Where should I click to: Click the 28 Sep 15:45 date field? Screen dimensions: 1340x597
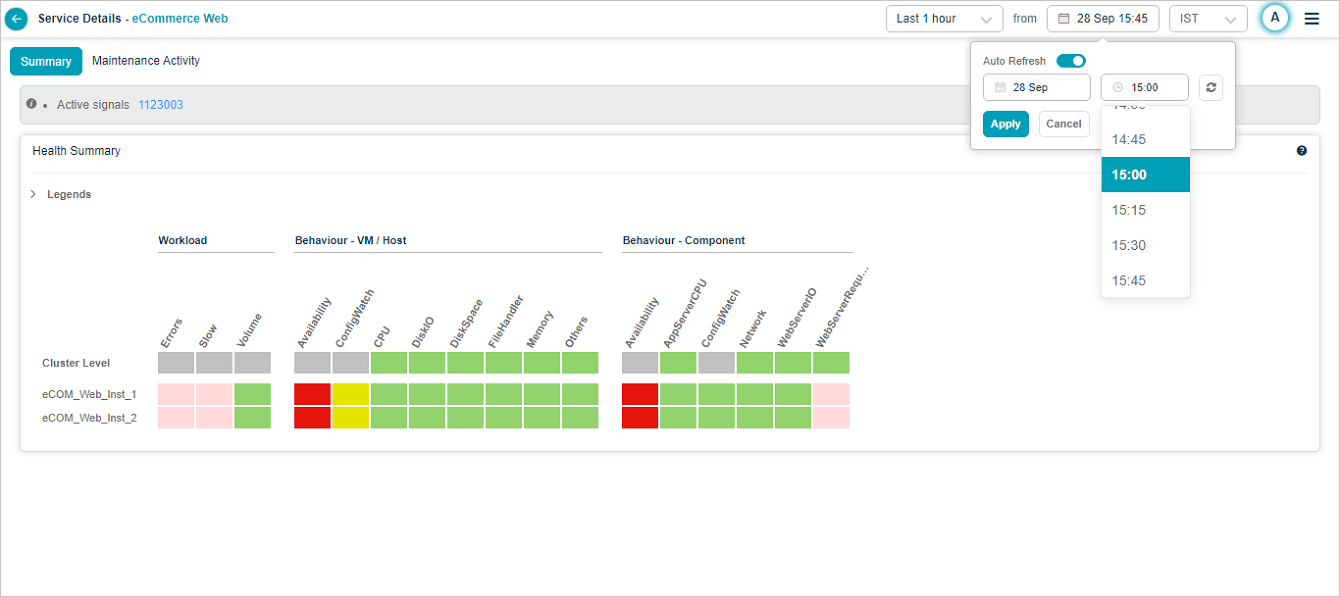(x=1103, y=19)
